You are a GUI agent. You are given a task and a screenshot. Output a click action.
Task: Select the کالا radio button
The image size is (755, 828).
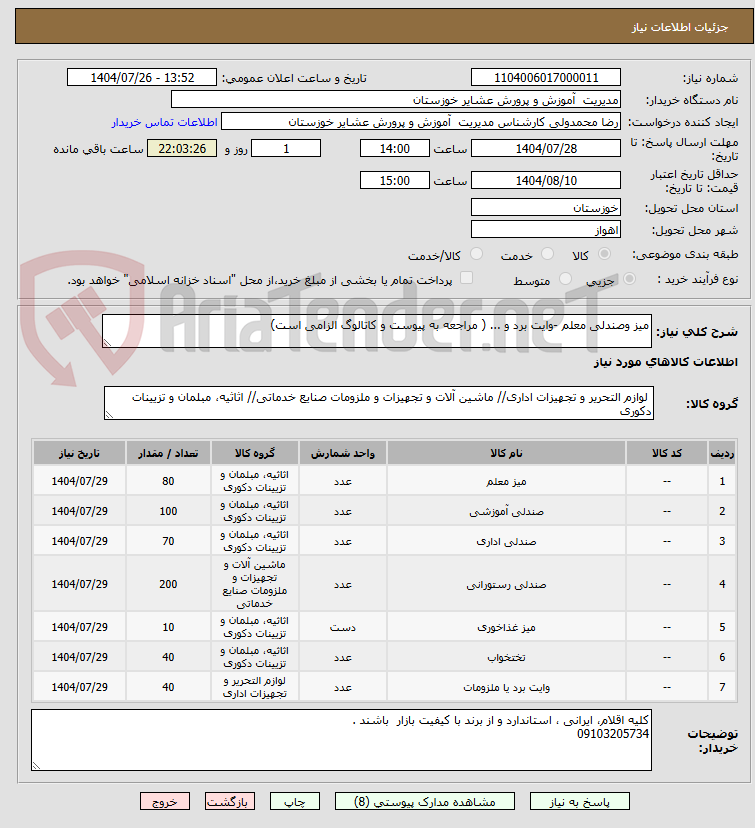tap(605, 254)
